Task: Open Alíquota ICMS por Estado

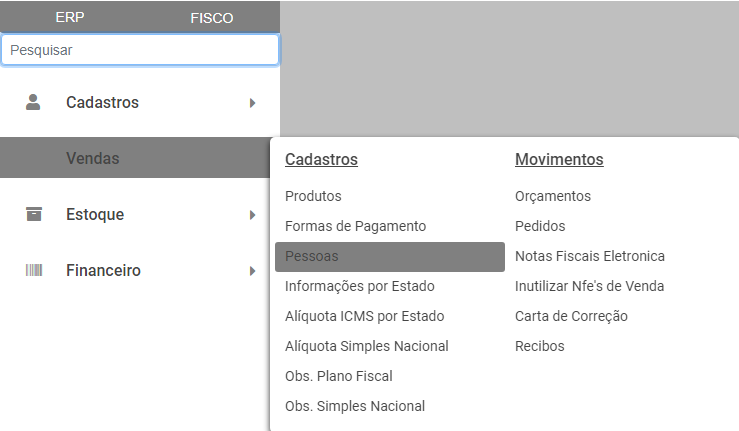Action: (364, 316)
